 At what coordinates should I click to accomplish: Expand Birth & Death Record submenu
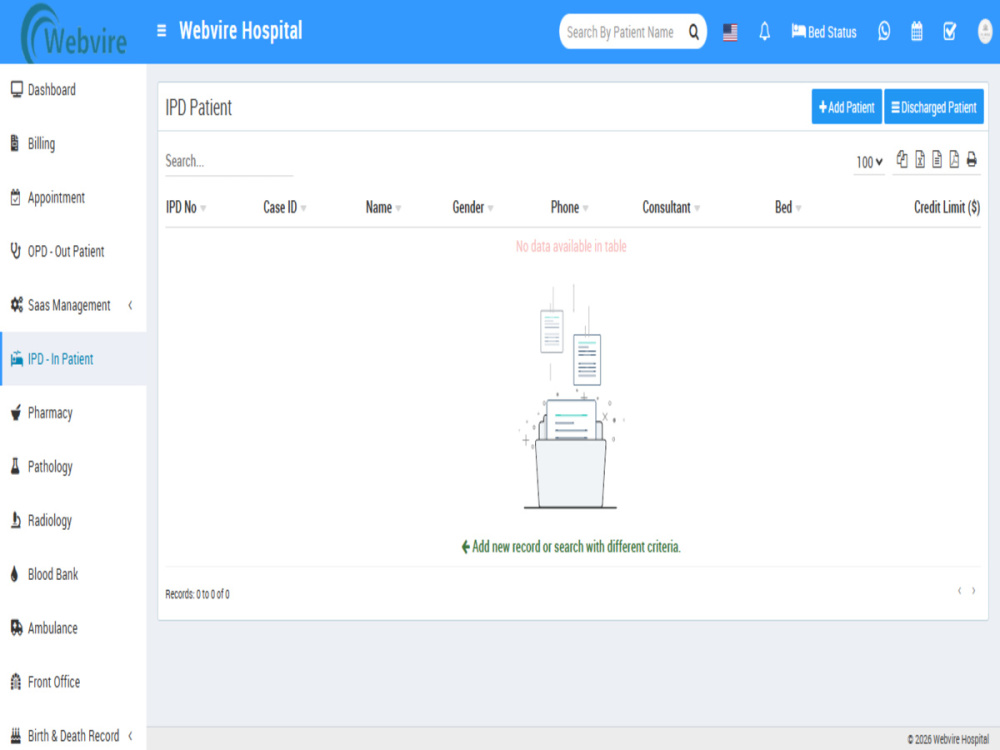pos(73,735)
